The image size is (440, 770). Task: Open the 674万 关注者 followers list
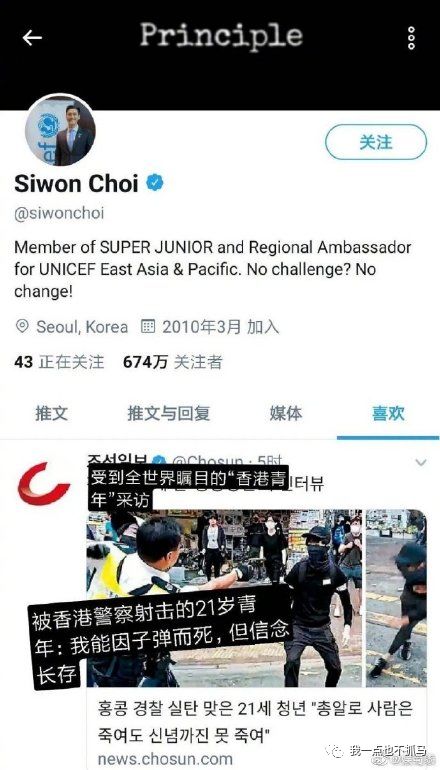[x=172, y=362]
